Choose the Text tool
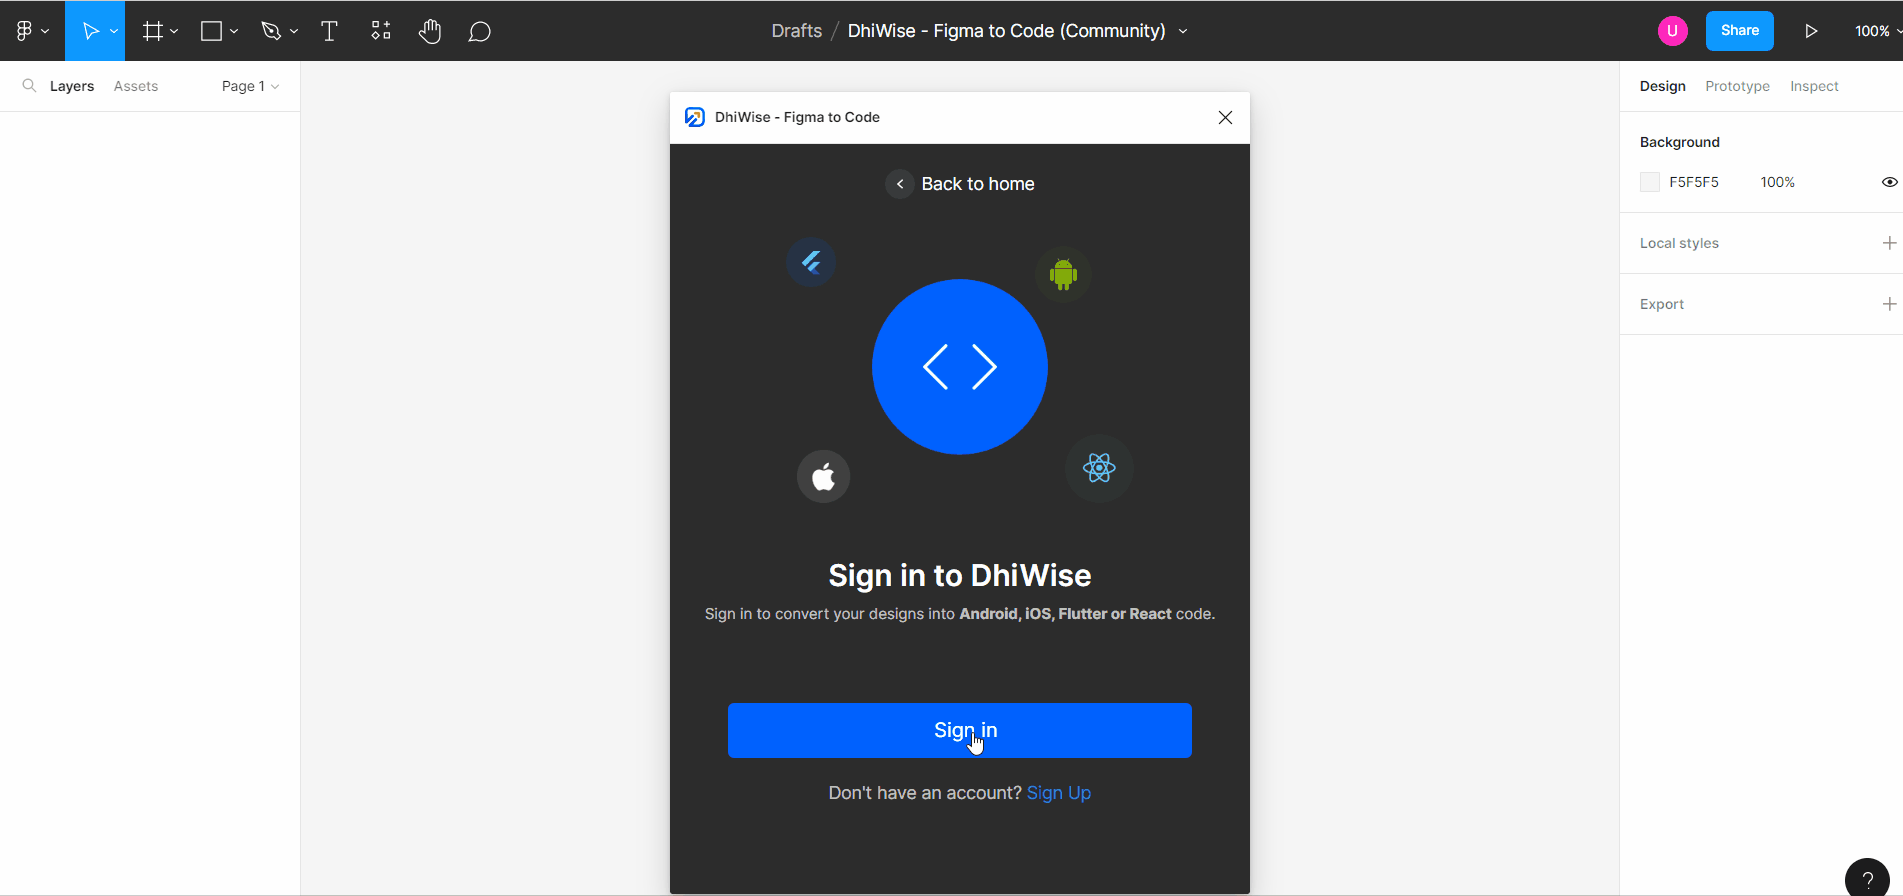Screen dimensions: 1903x896 click(x=329, y=31)
